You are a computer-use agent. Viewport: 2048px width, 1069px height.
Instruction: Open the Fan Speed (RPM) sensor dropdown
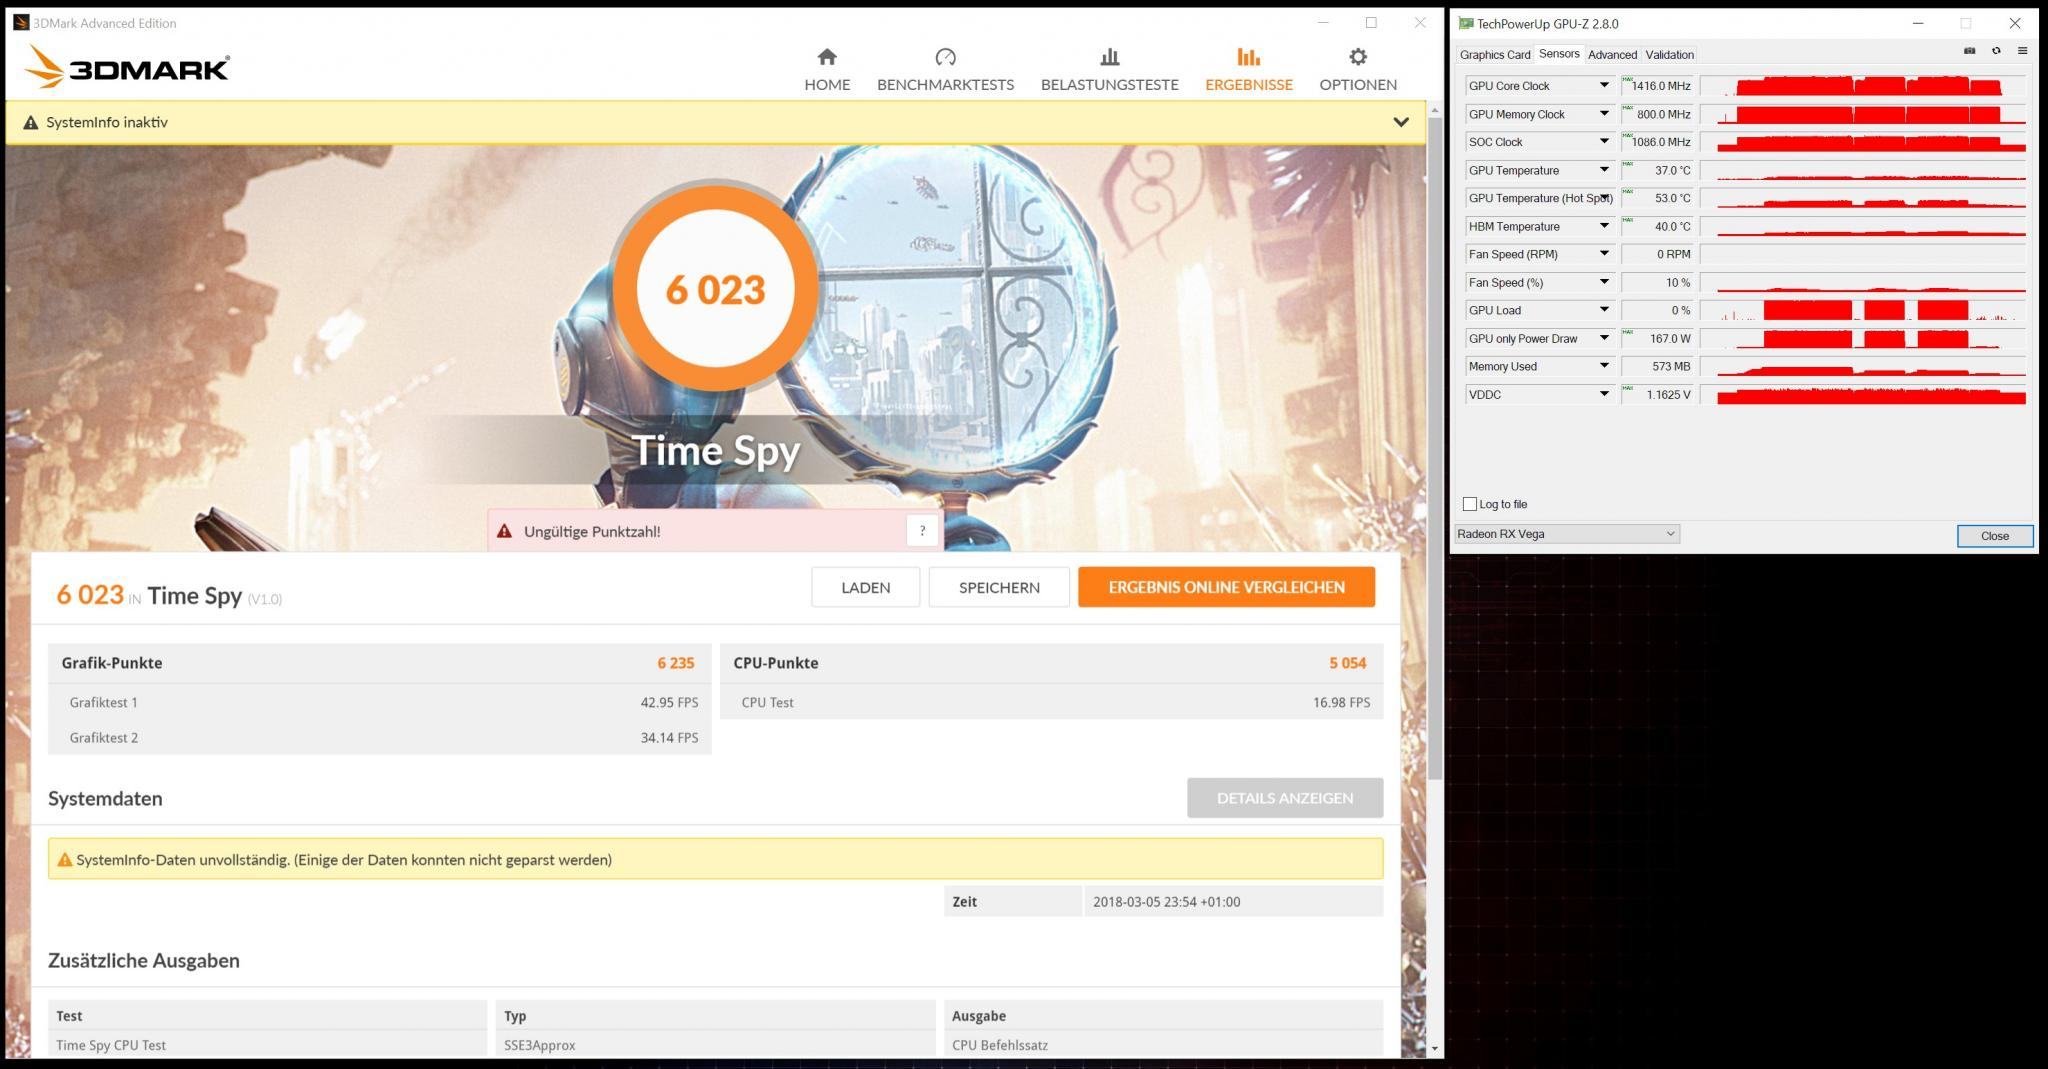tap(1604, 254)
